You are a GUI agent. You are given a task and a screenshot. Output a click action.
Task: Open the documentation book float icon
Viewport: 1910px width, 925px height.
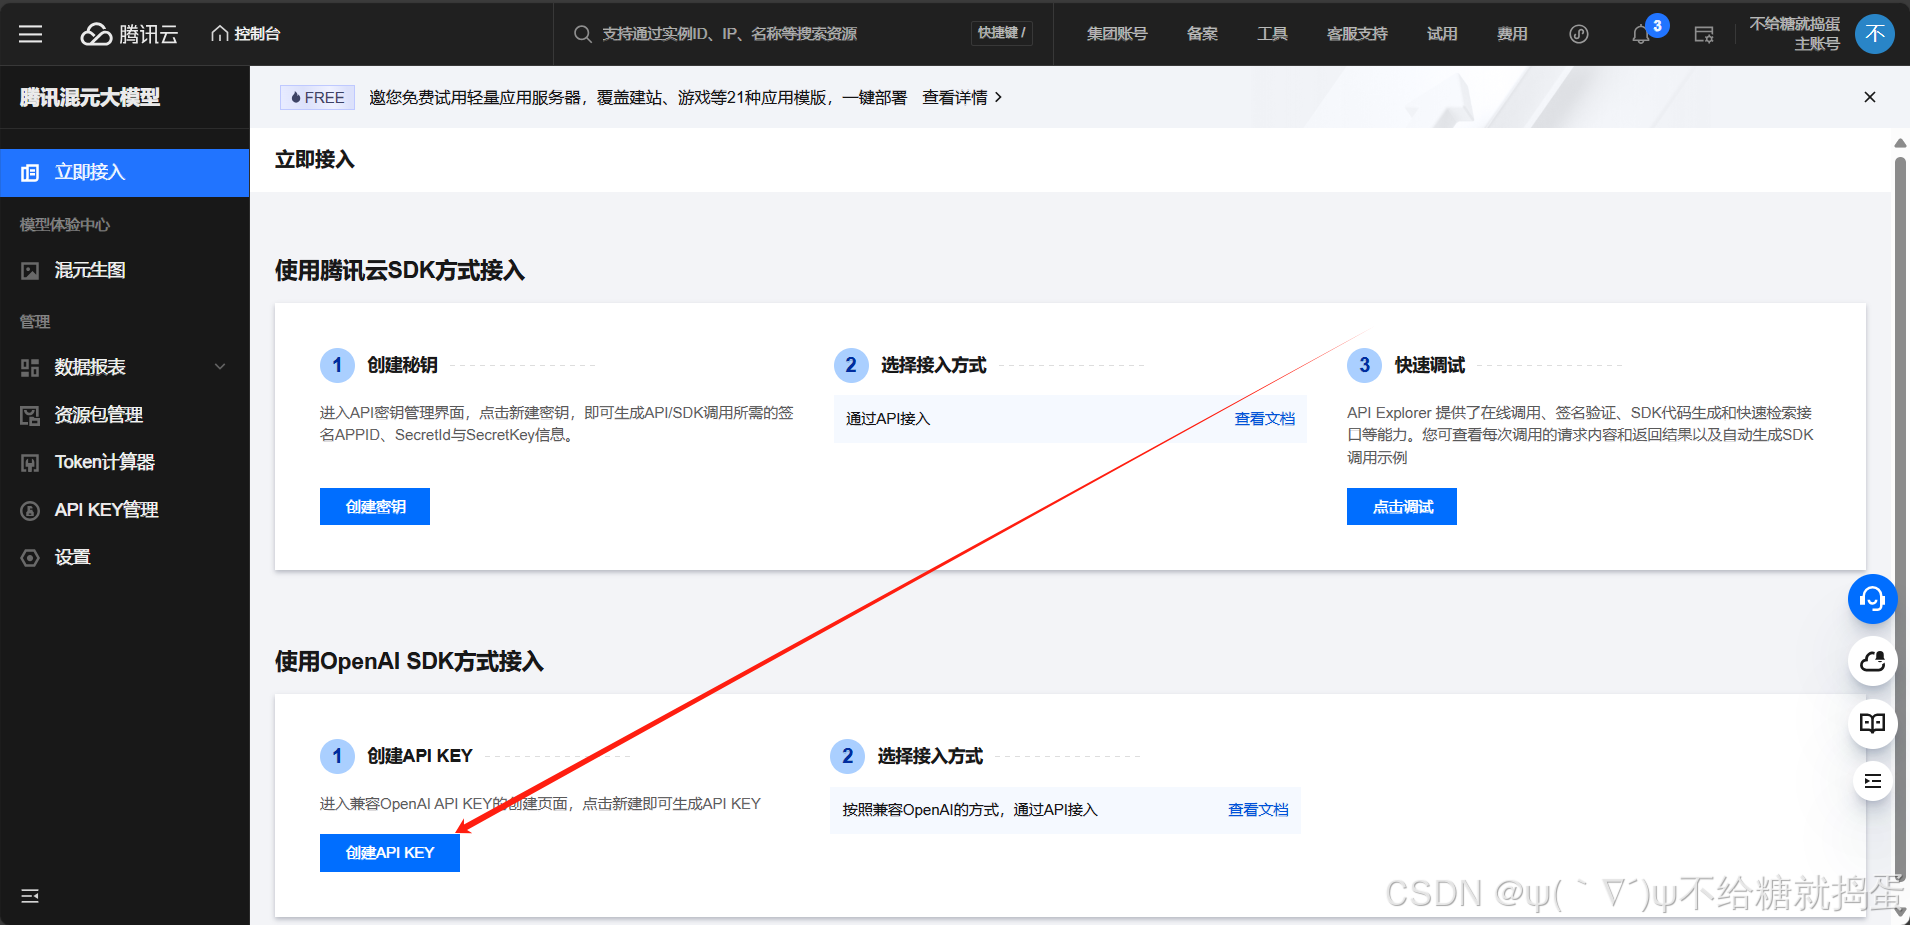[1872, 723]
